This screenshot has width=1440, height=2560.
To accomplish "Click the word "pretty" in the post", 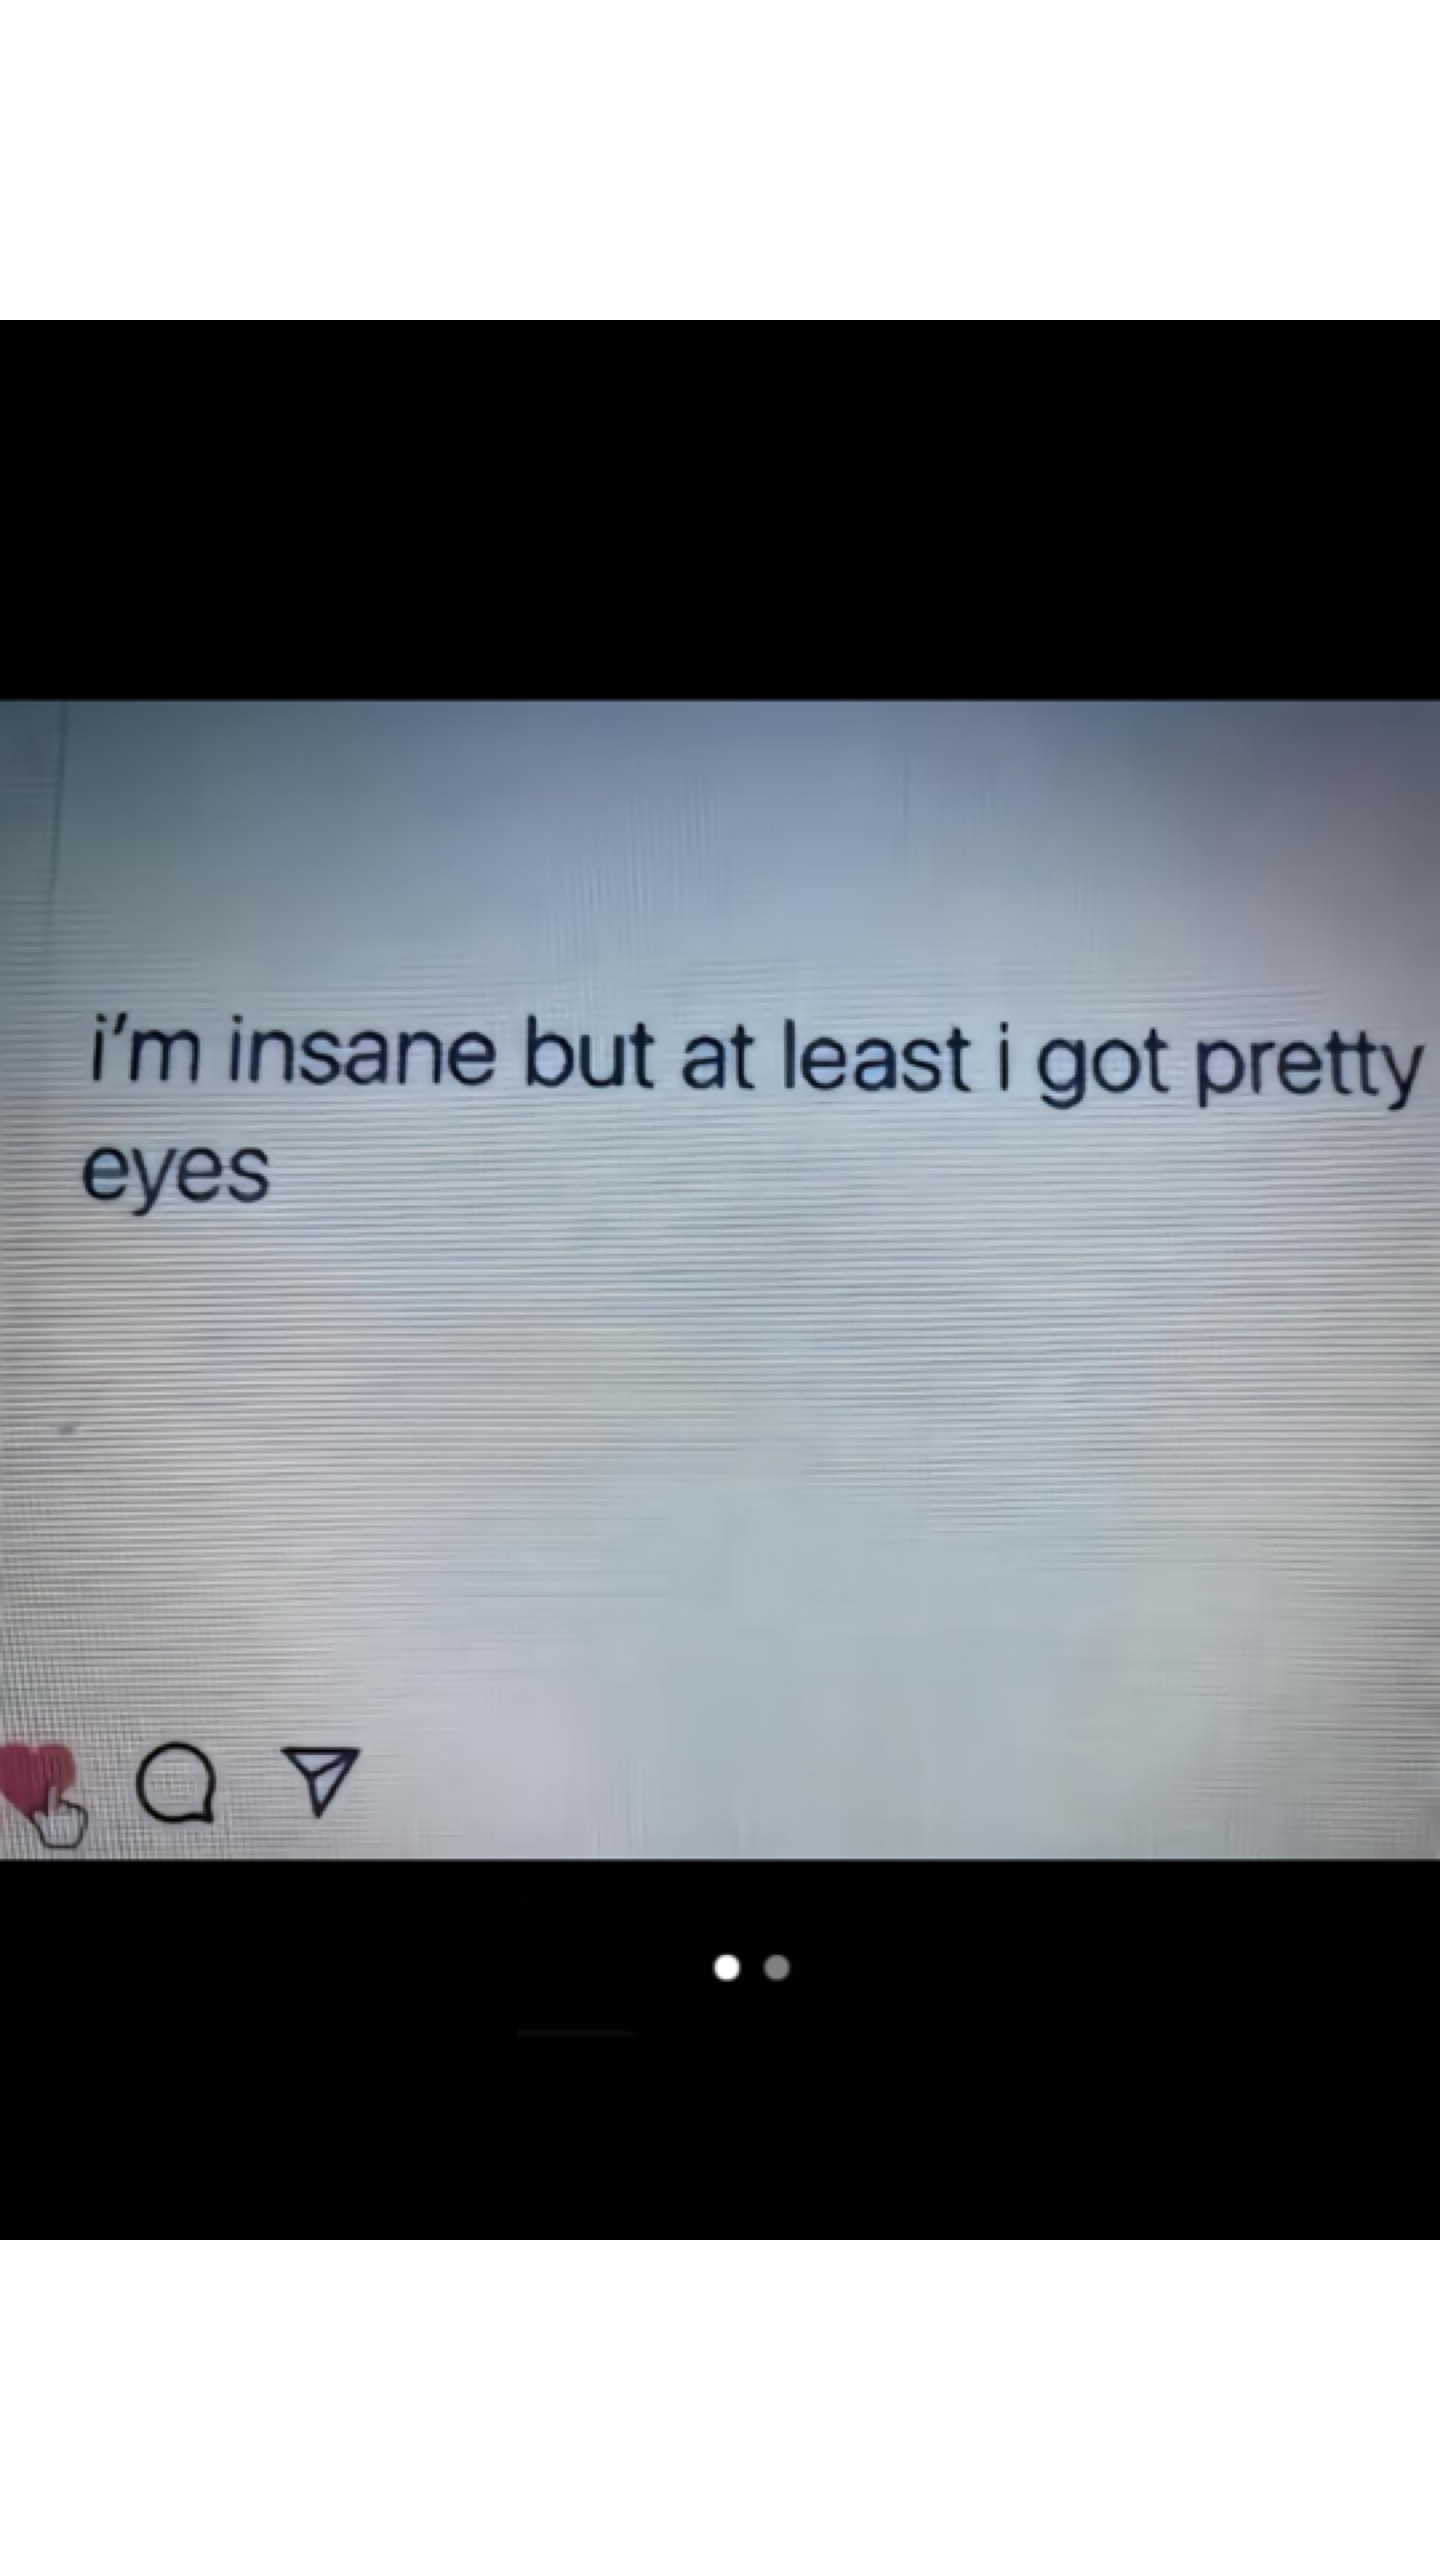I will click(x=1309, y=1070).
